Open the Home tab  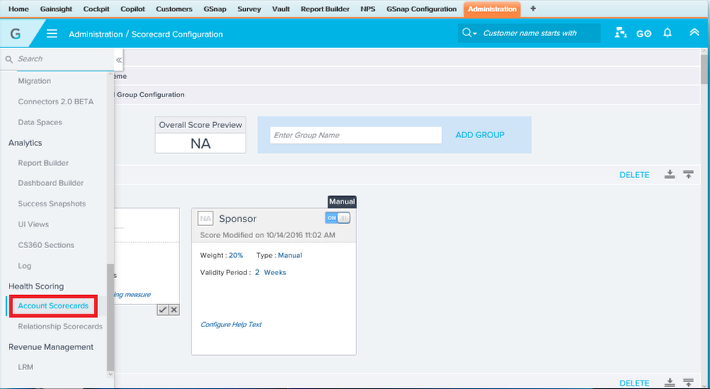point(19,9)
